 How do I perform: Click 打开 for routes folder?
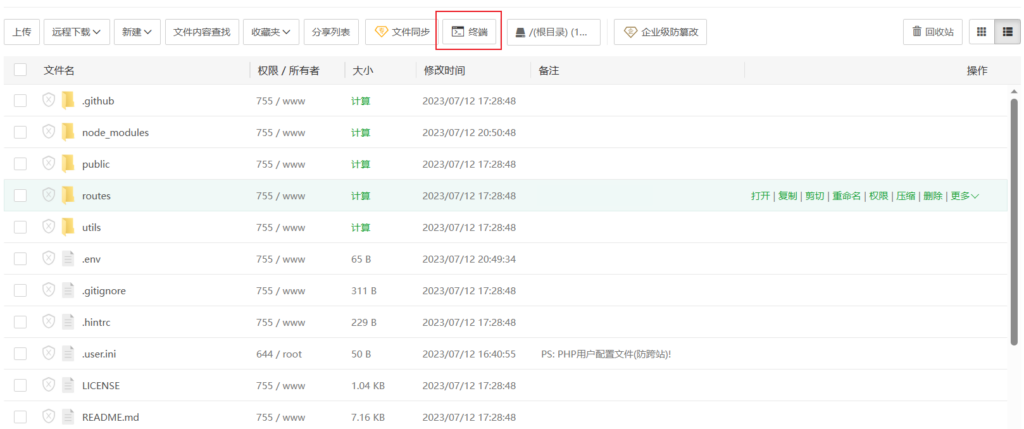click(x=760, y=196)
